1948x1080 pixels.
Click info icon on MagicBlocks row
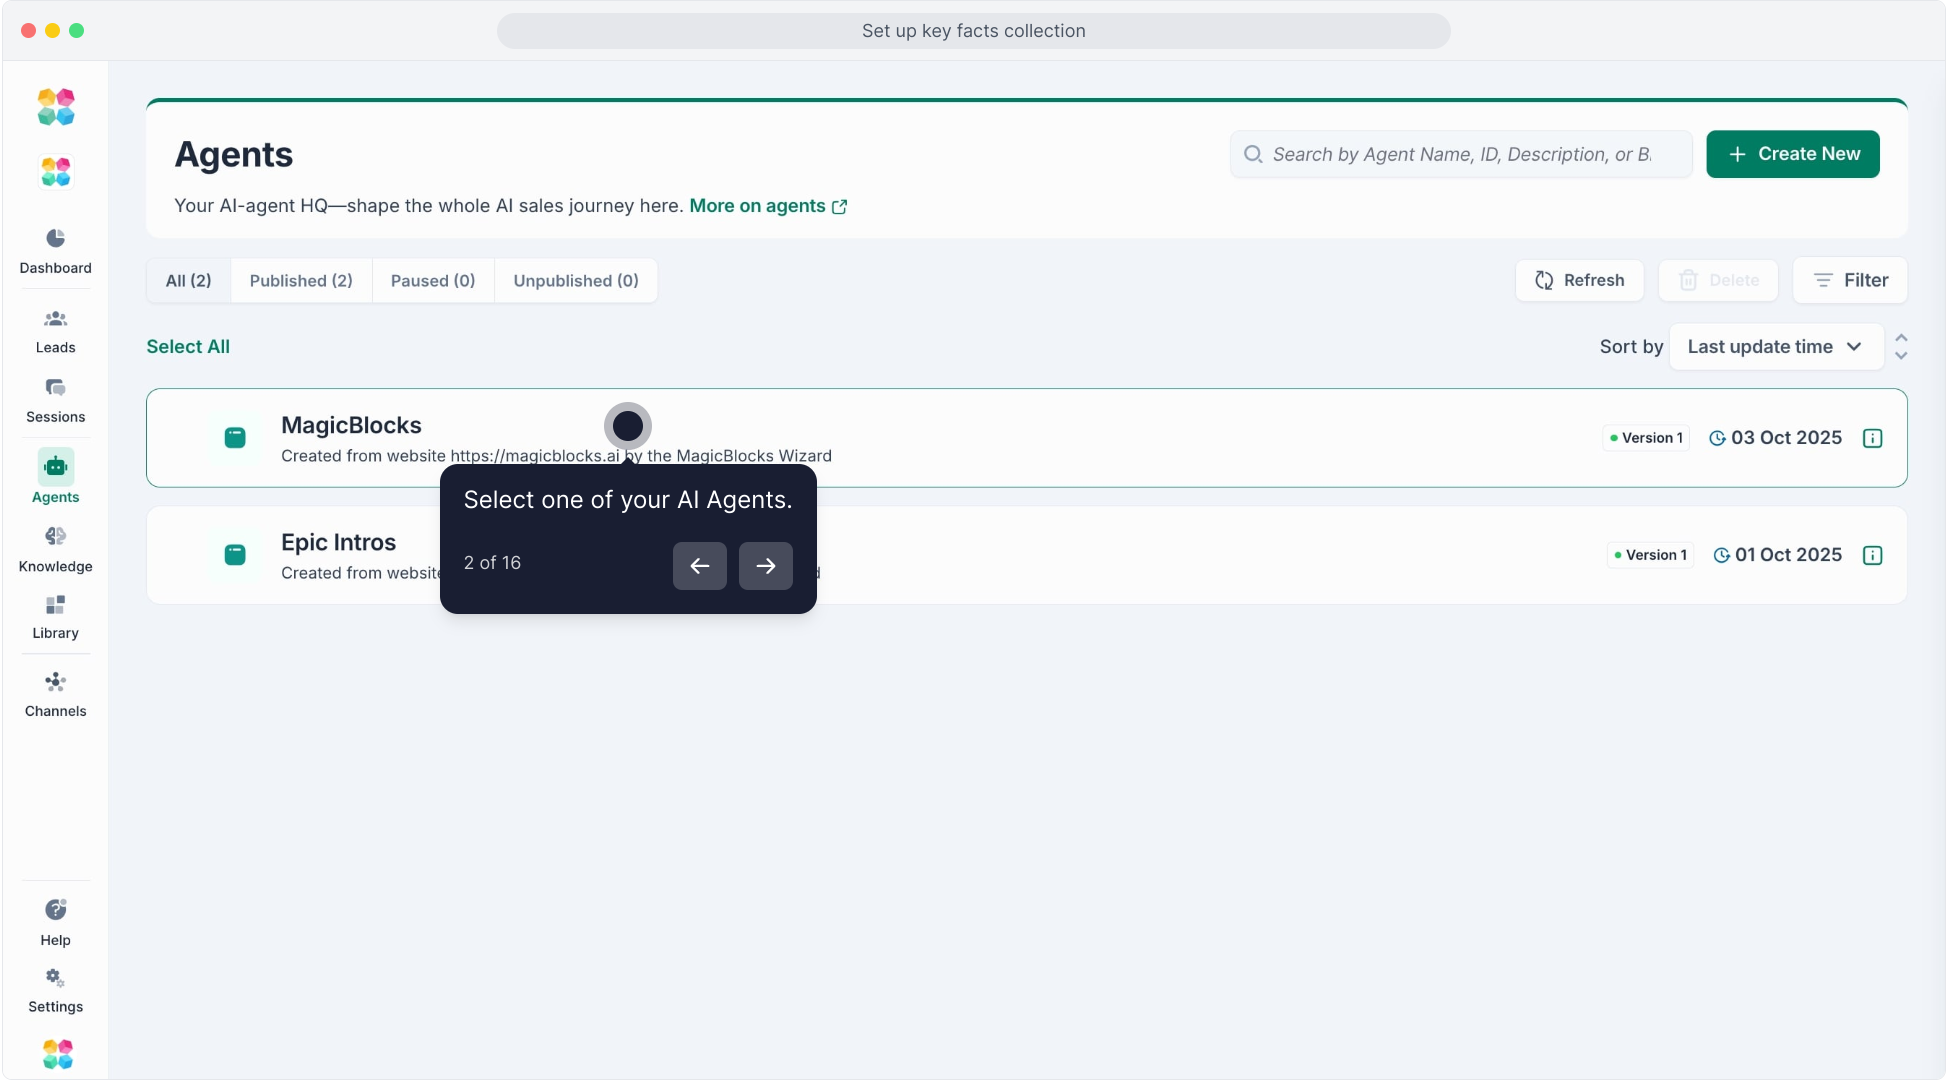(1872, 438)
